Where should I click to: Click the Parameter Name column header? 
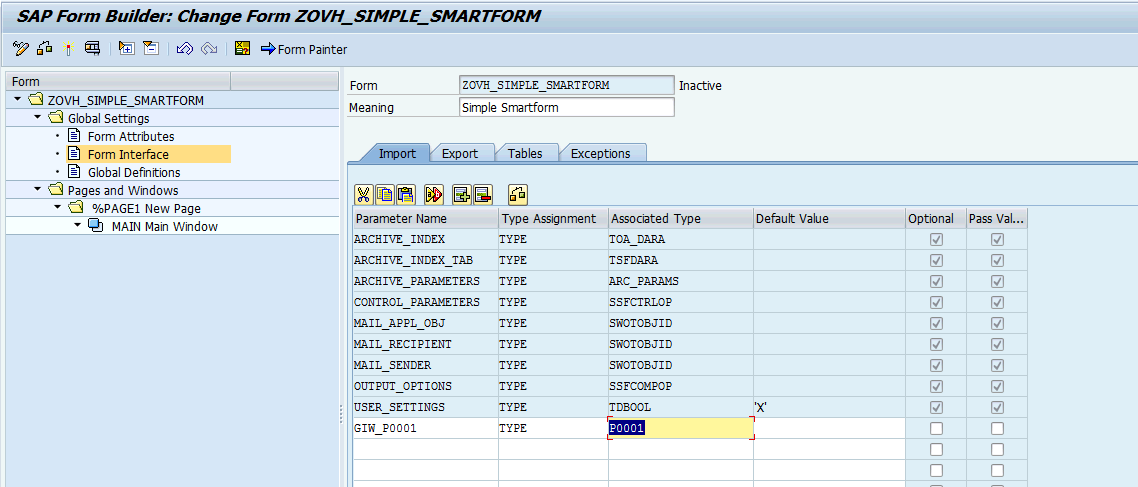[426, 218]
